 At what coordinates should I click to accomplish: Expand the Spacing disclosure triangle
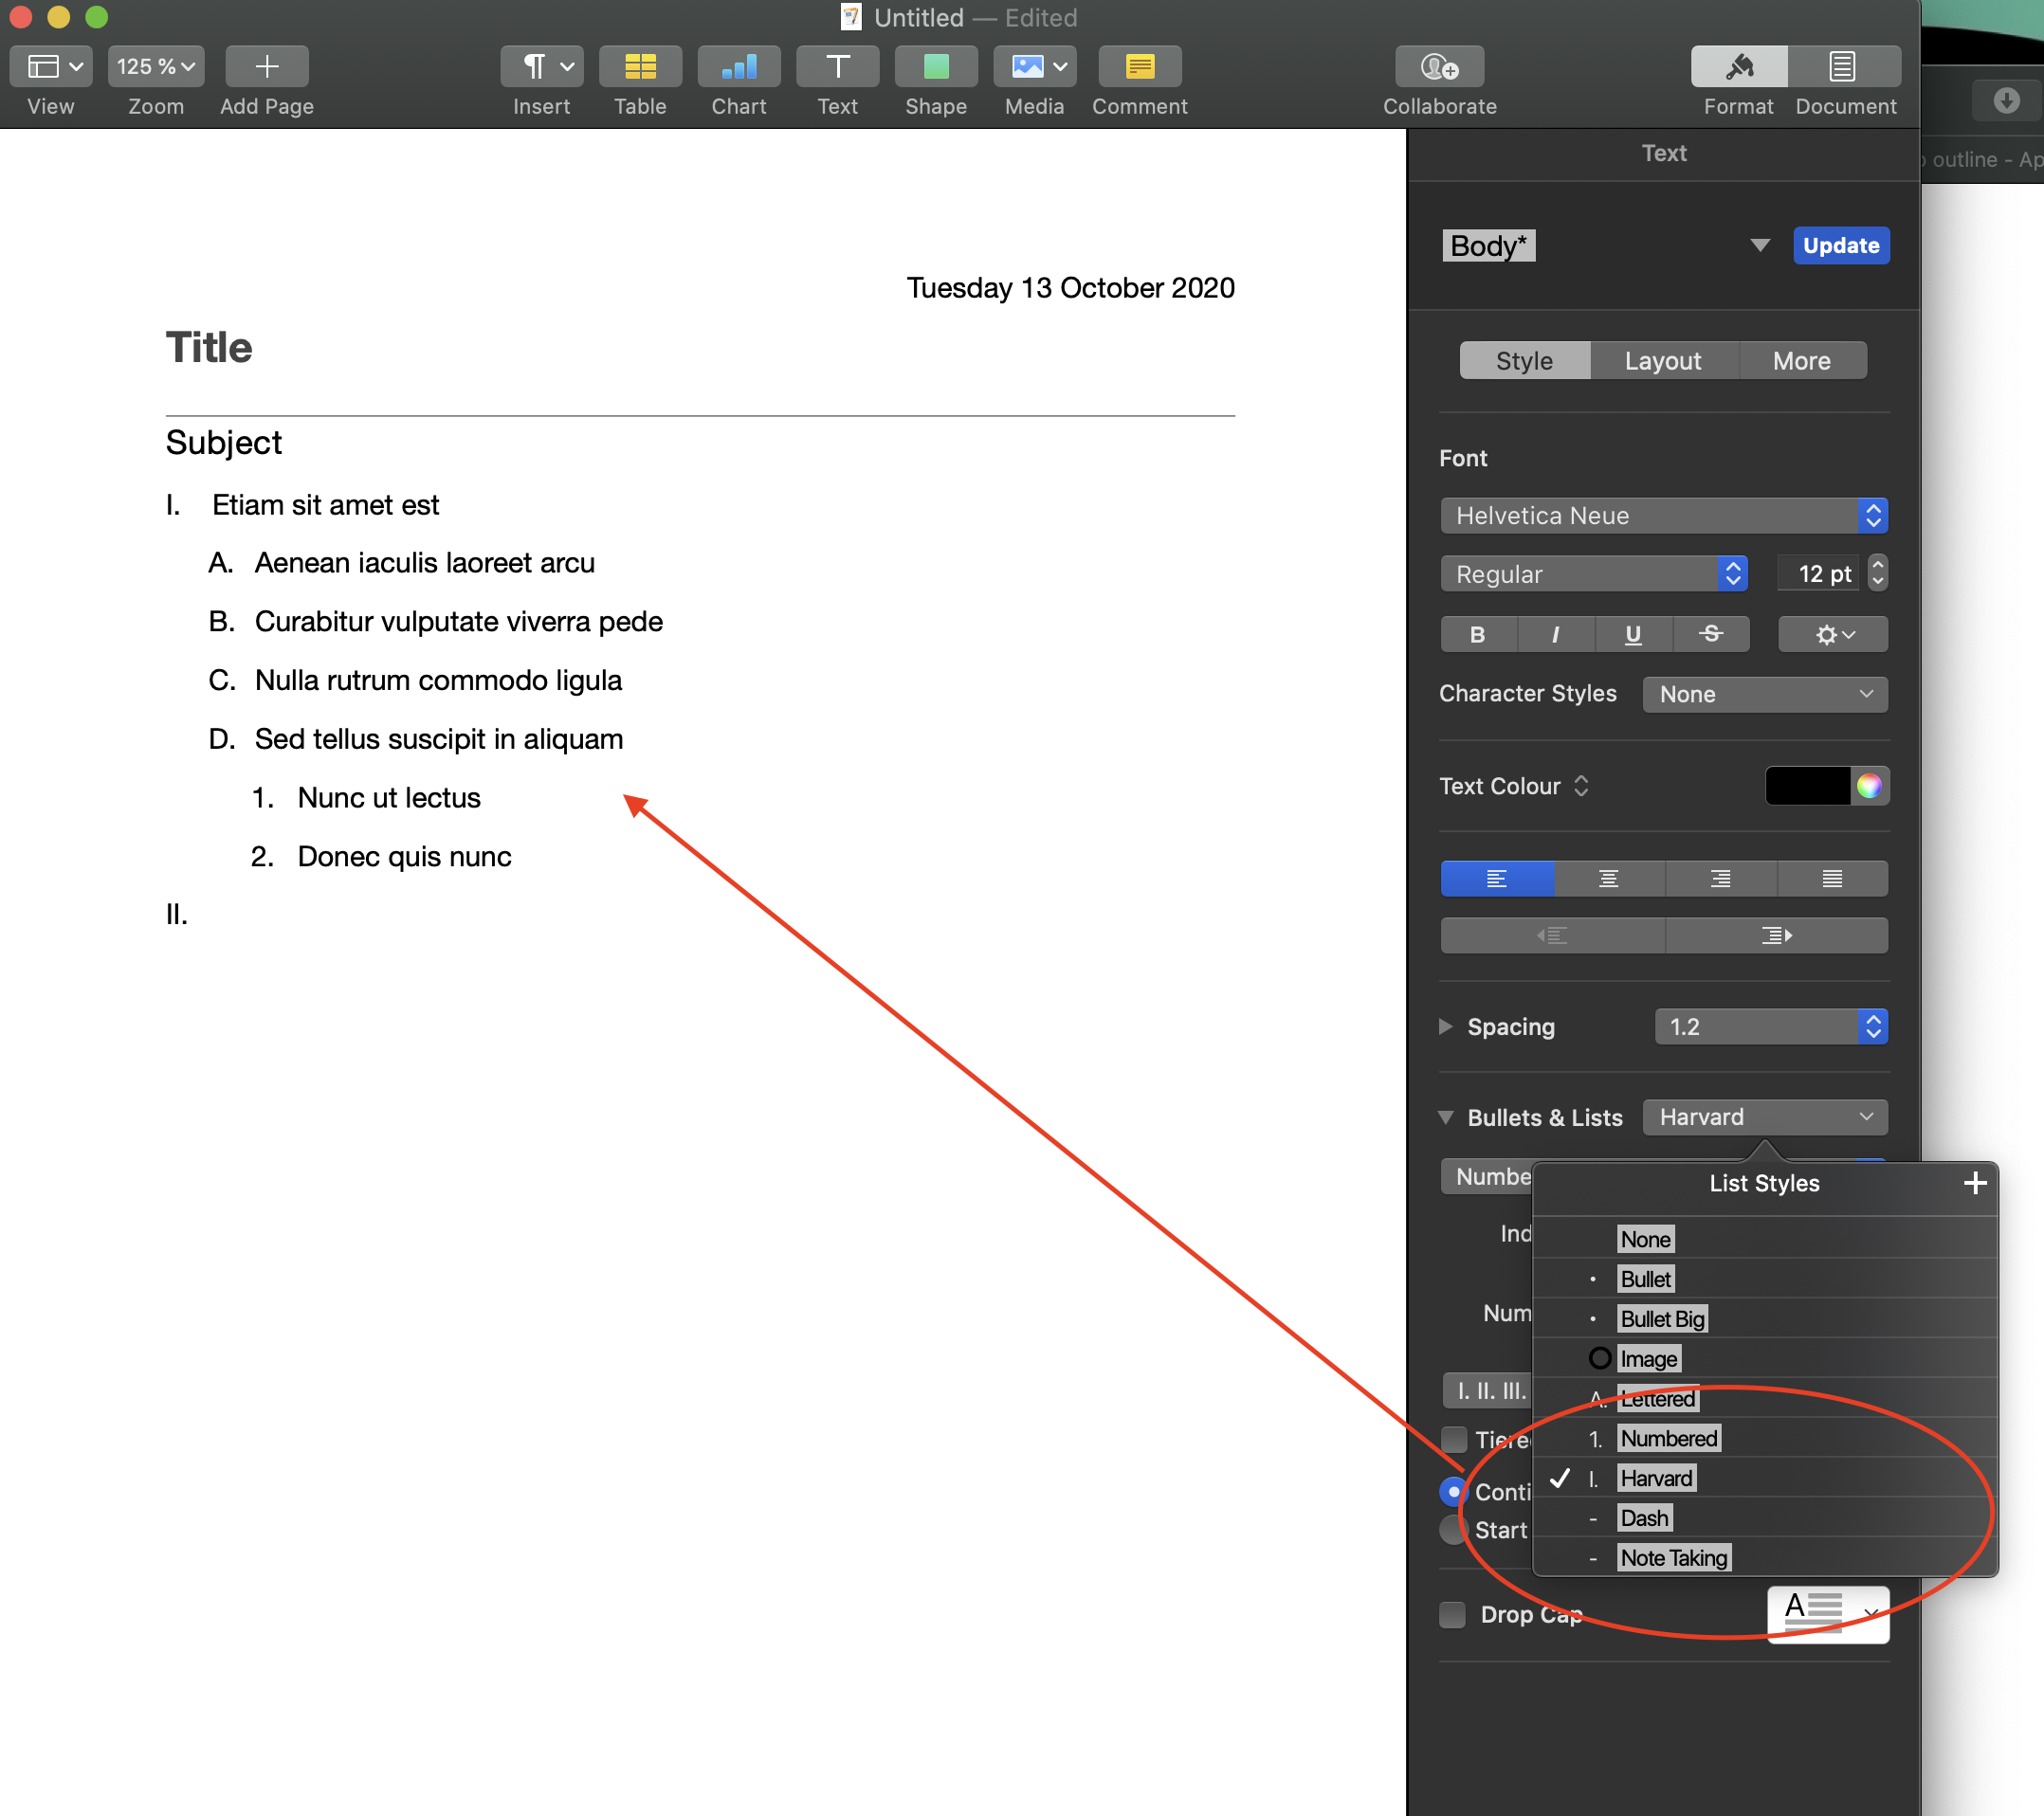point(1445,1026)
